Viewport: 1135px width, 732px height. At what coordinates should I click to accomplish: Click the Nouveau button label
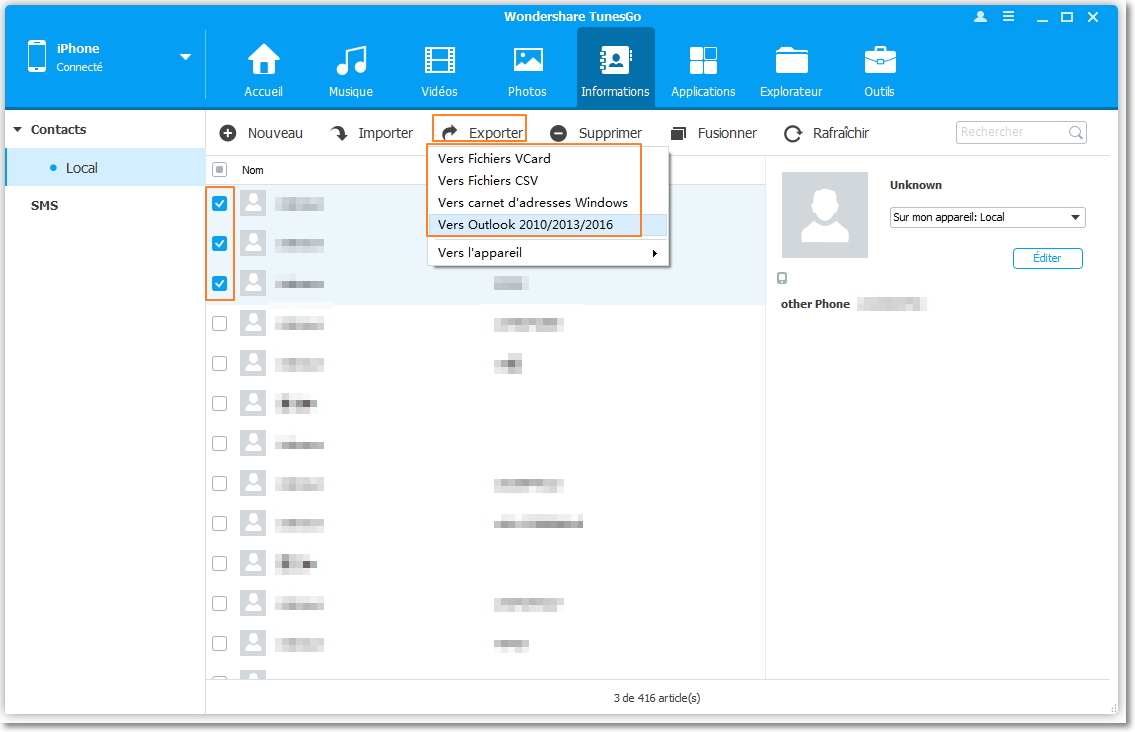pyautogui.click(x=275, y=133)
